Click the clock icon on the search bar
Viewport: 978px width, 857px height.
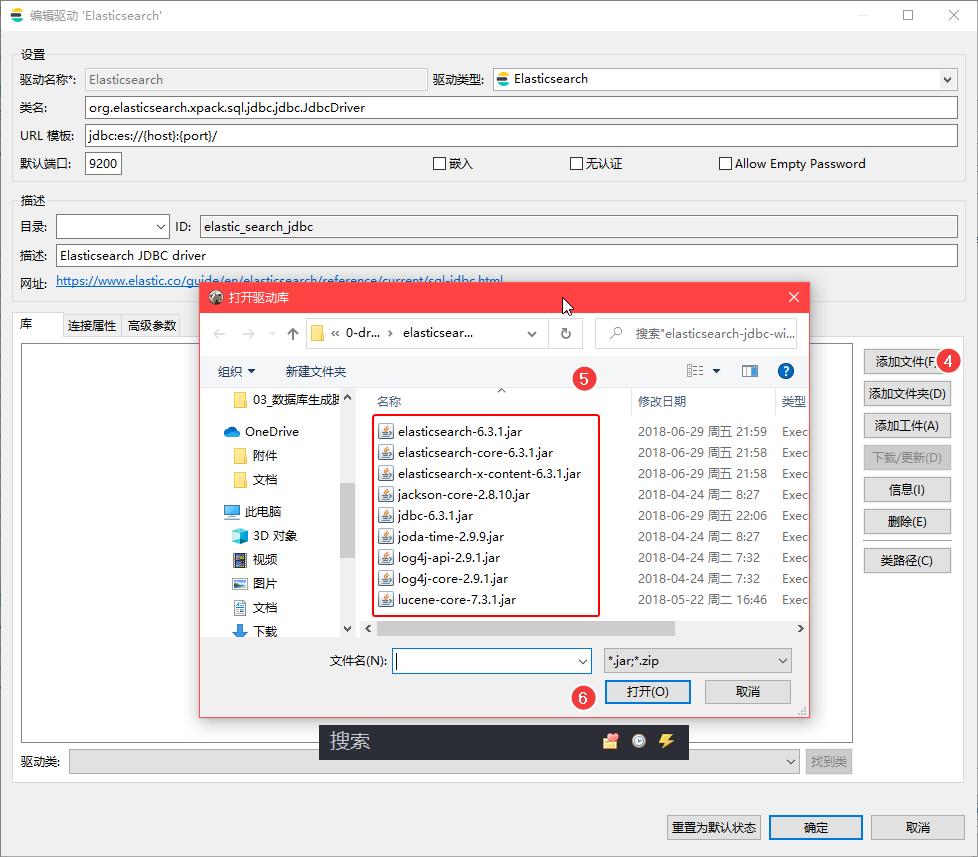638,742
